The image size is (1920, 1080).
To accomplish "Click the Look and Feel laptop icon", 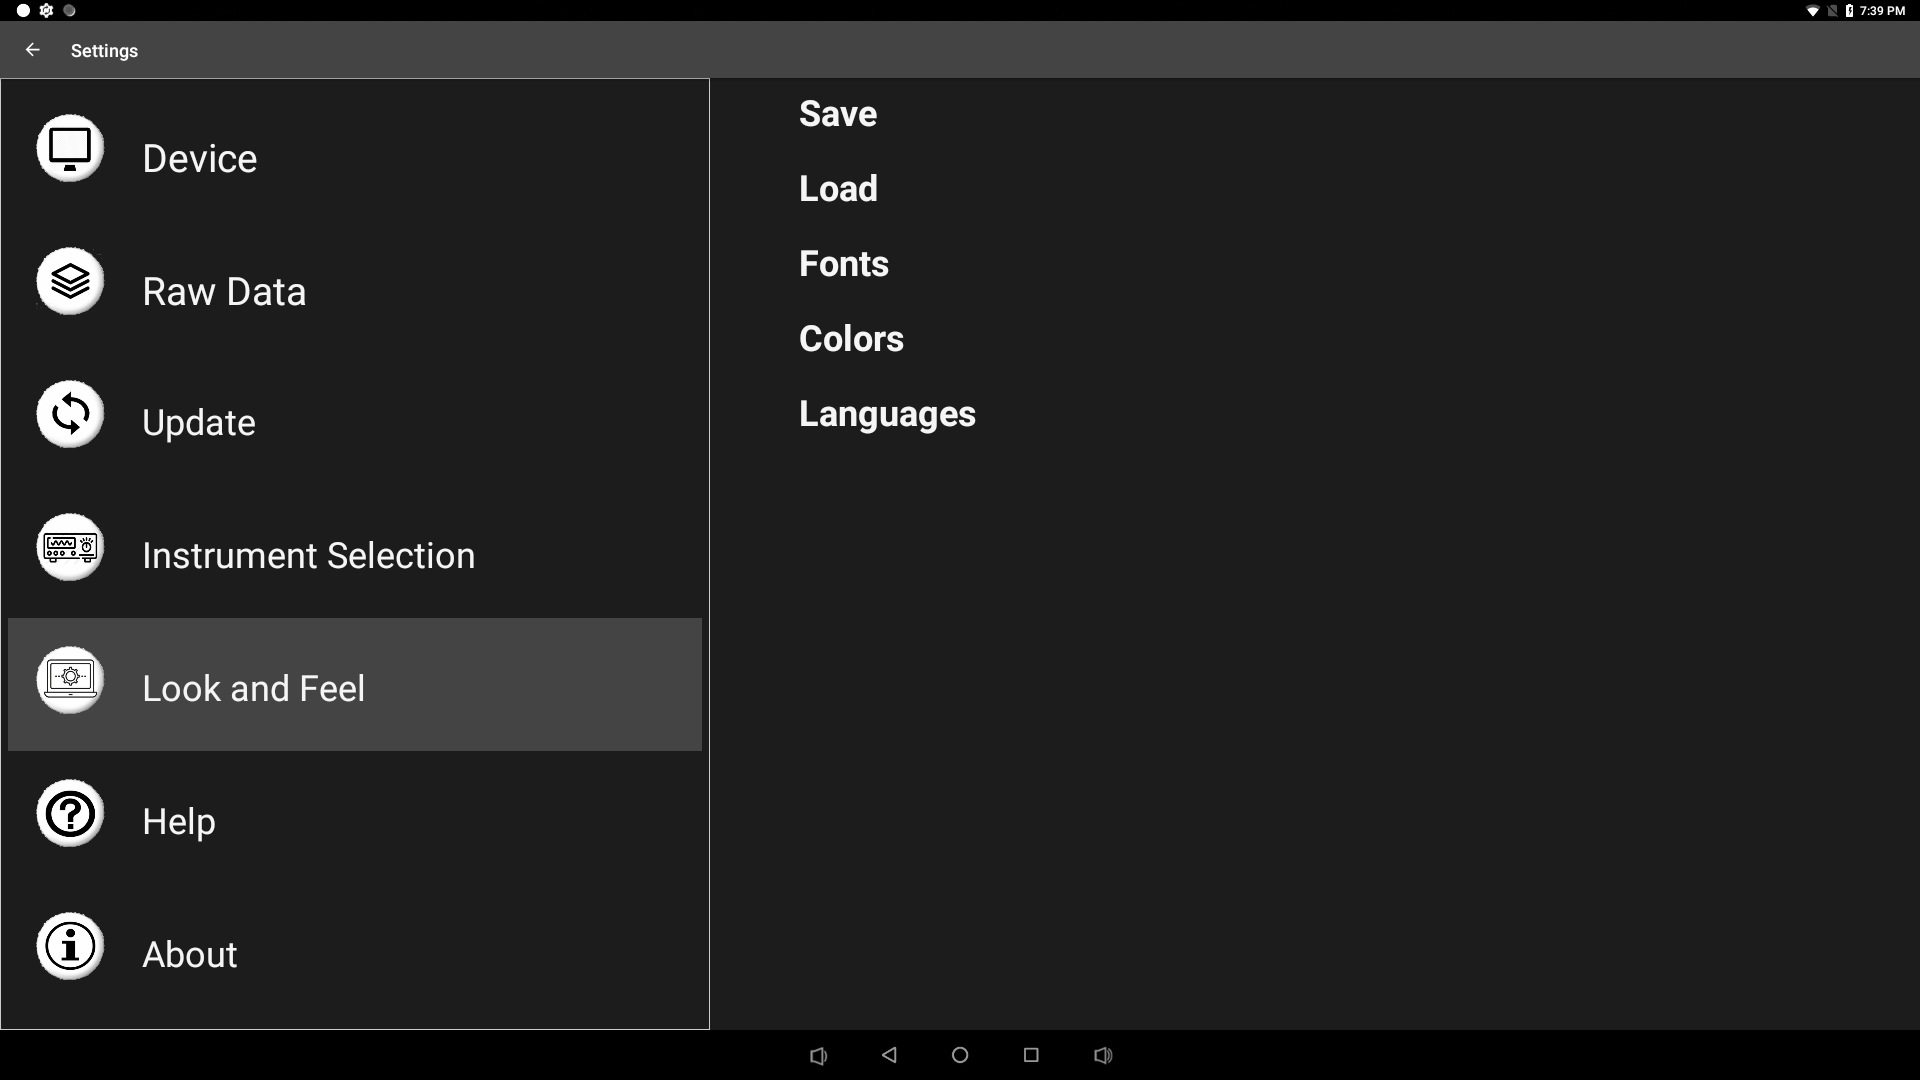I will pos(70,680).
